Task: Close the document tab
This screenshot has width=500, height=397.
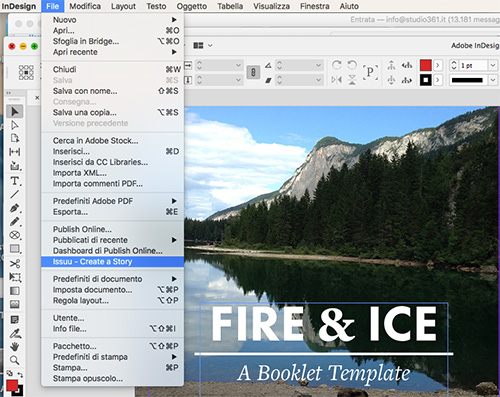Action: pos(37,98)
